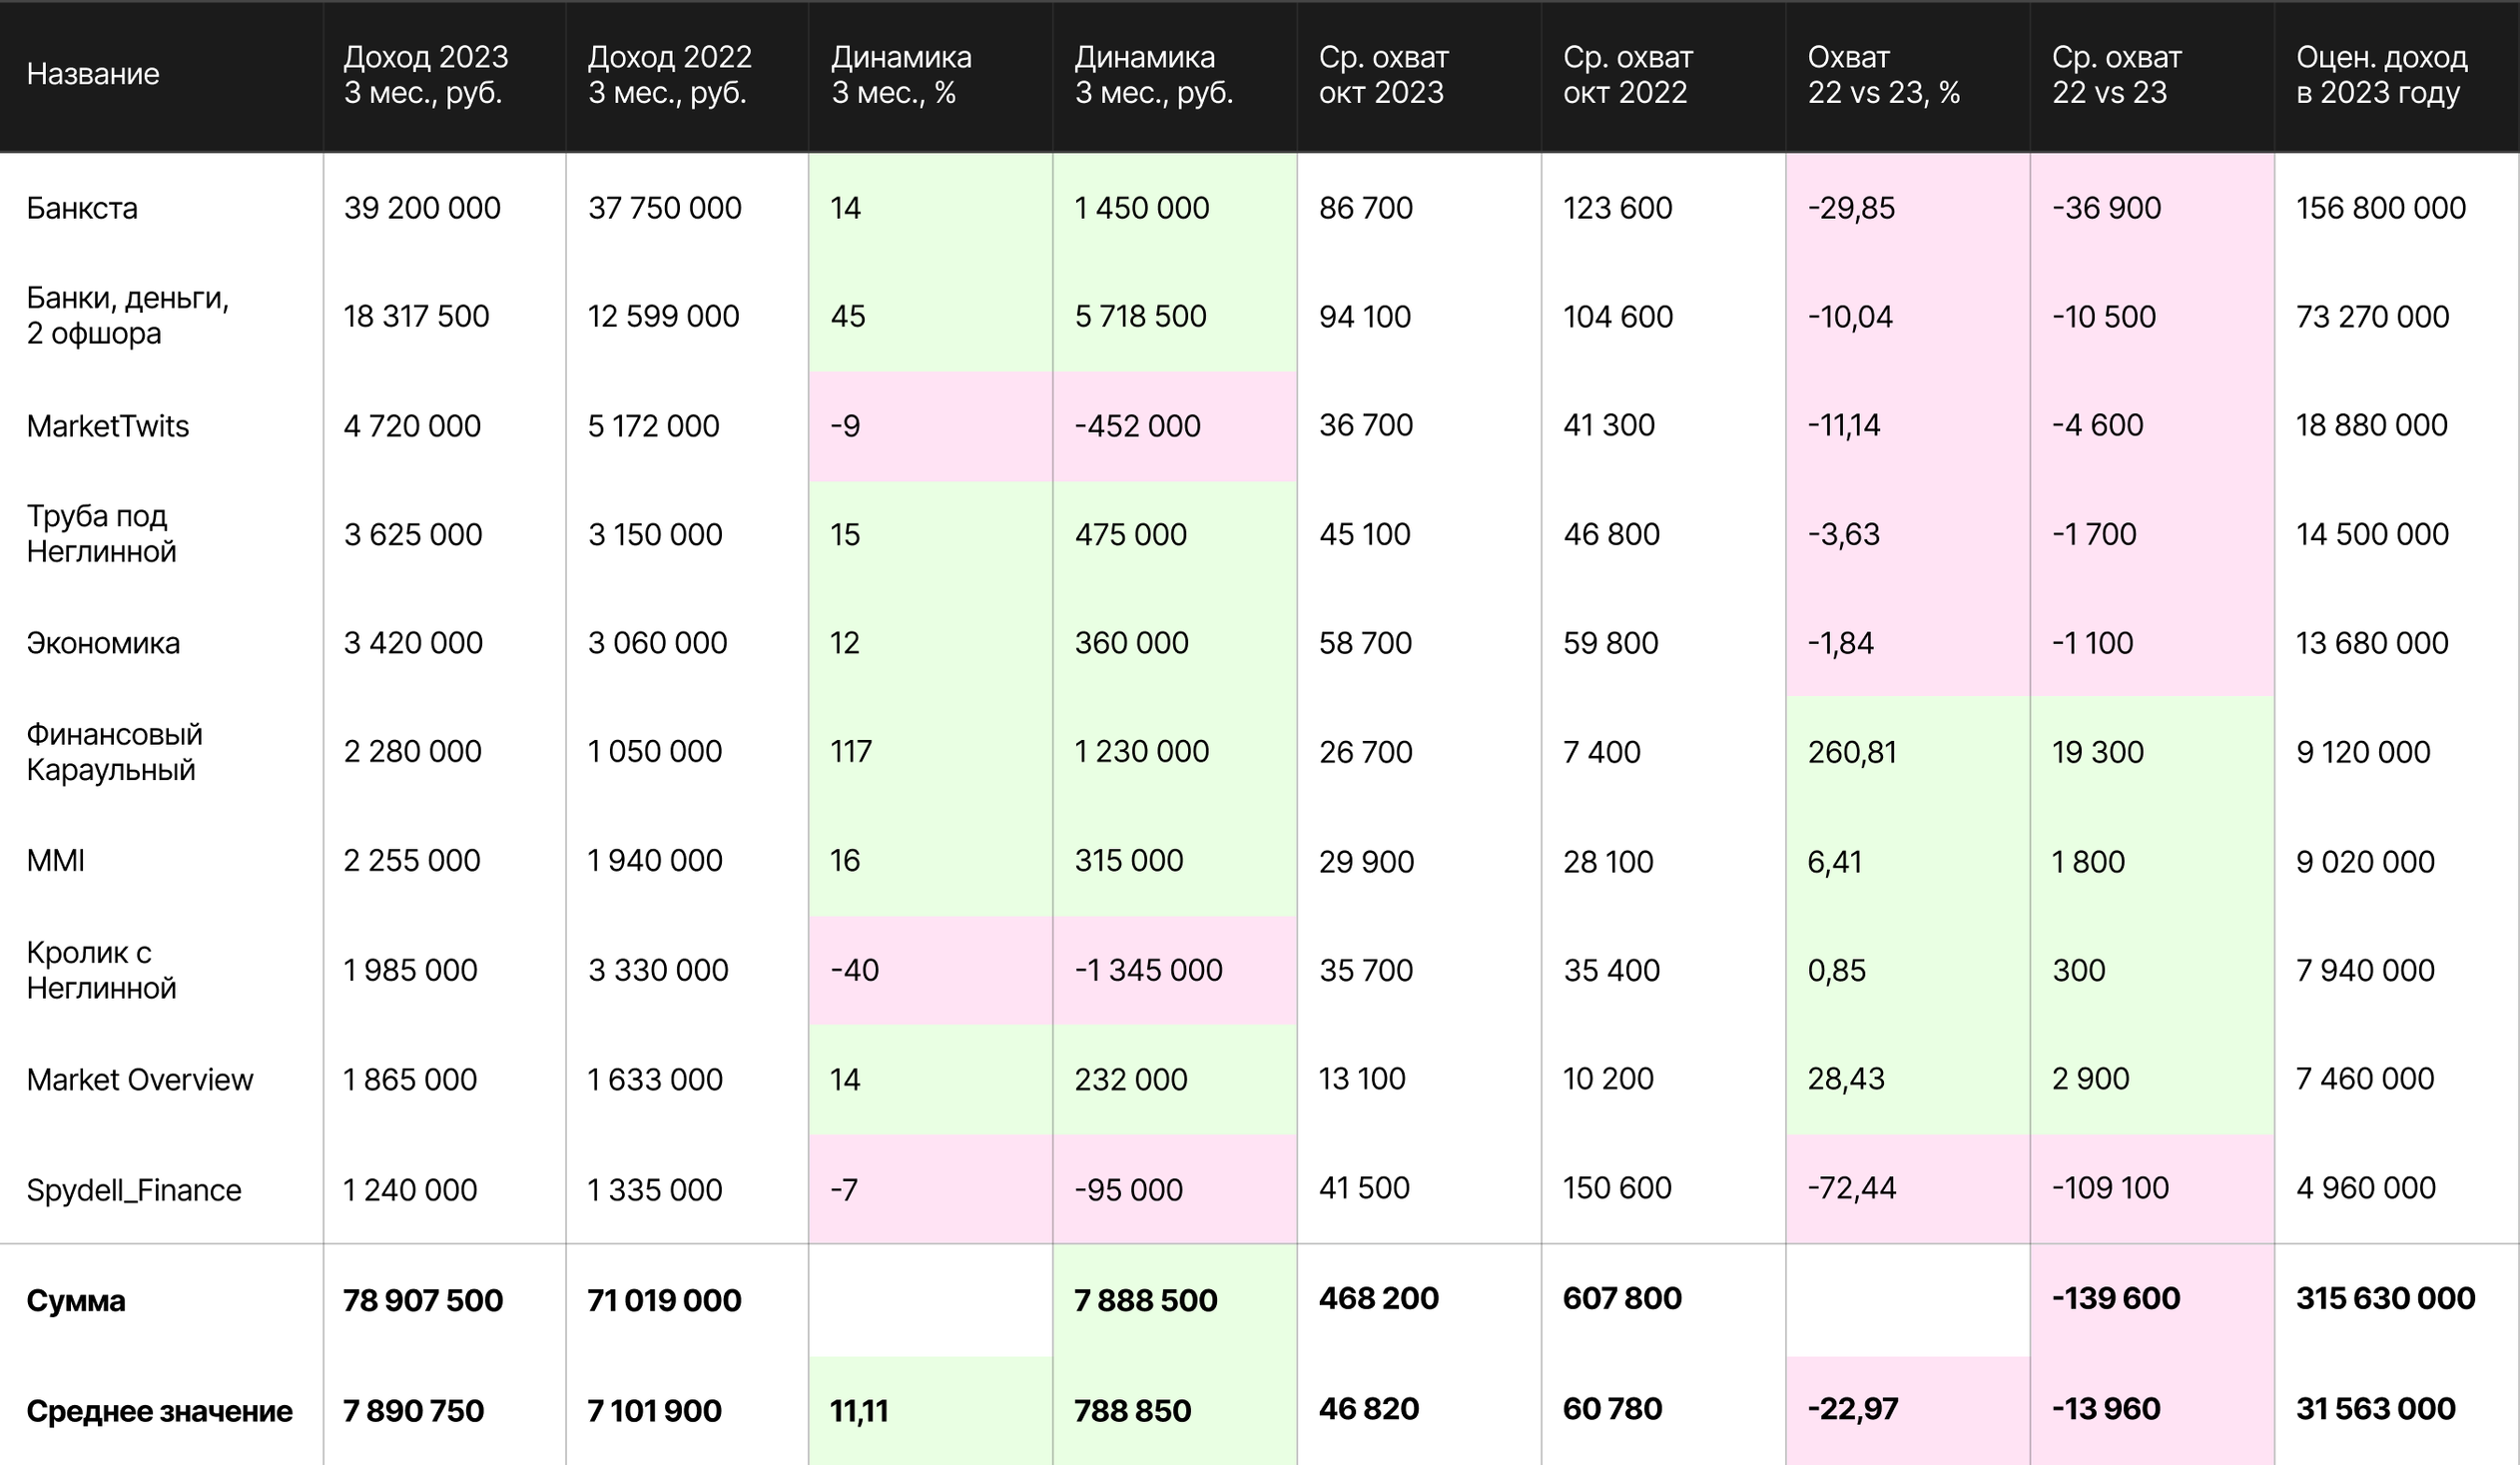Click the "Доход 2023 3 мес., руб." header

point(426,74)
